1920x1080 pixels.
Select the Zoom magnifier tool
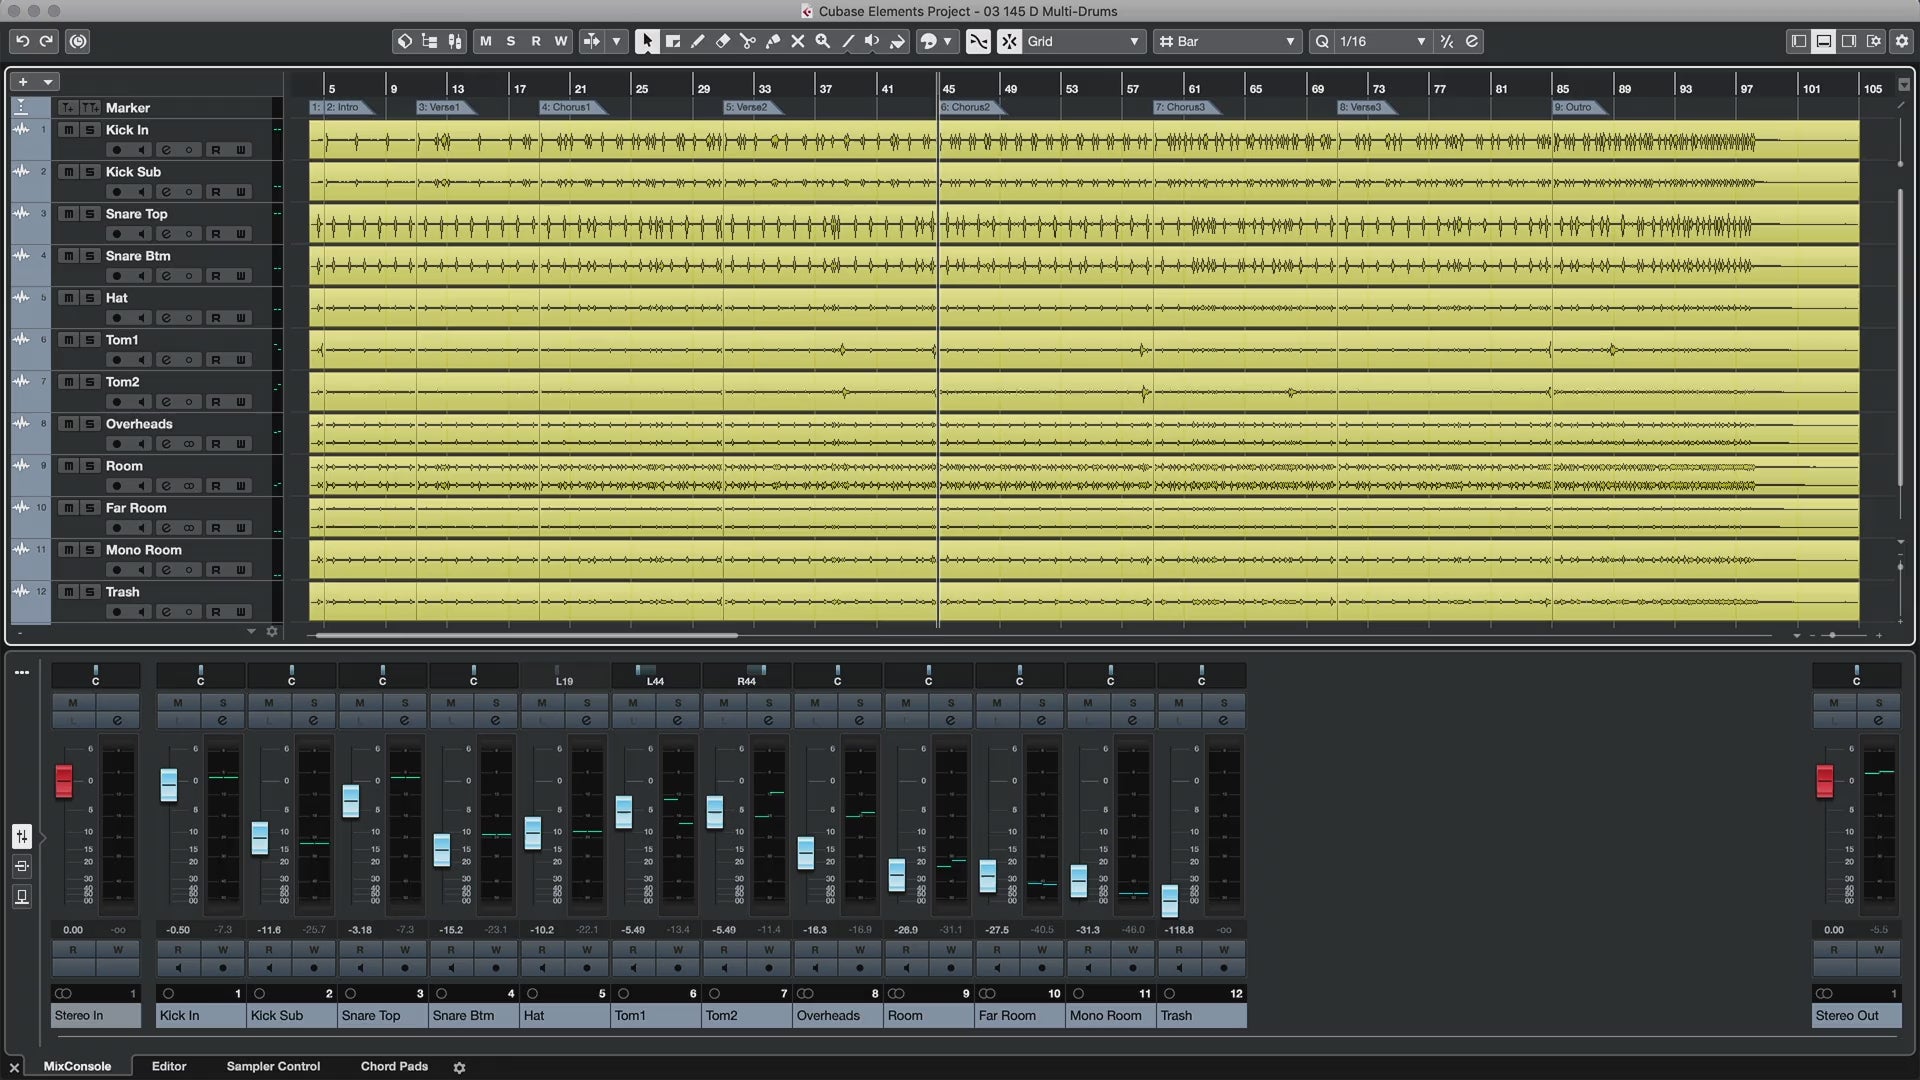(x=822, y=41)
